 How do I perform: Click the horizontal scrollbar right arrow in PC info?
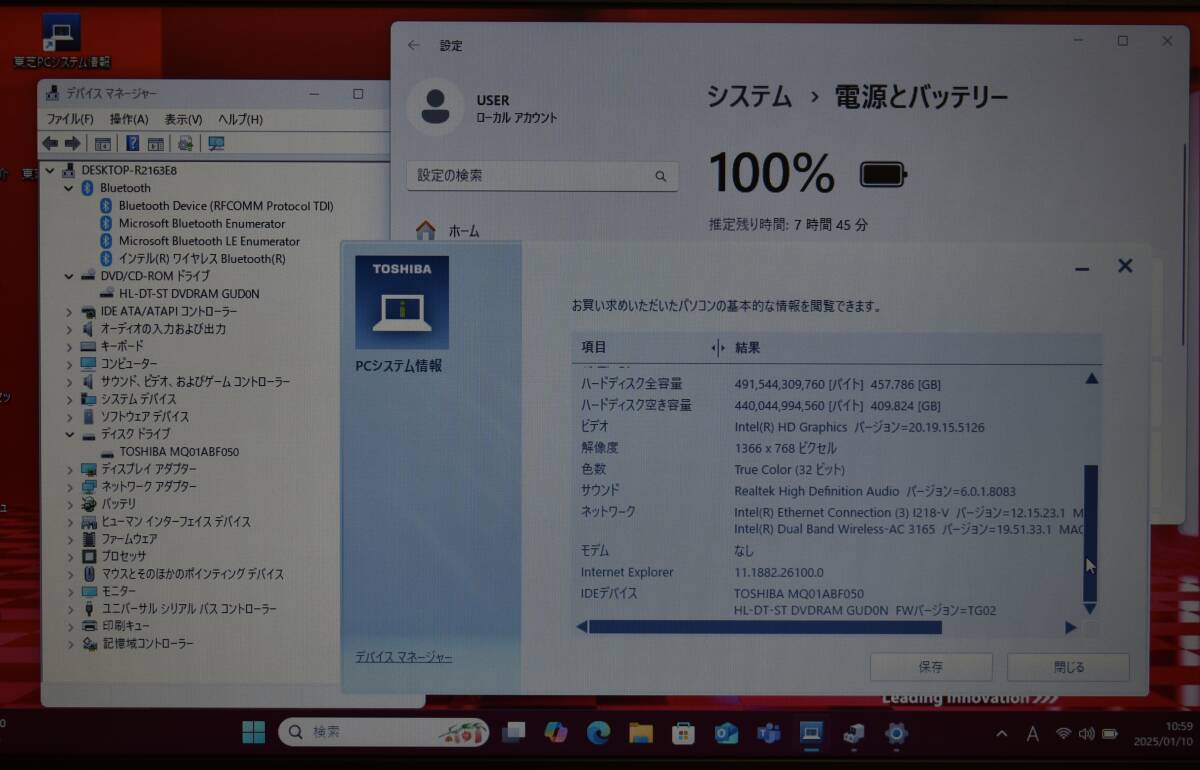click(1070, 628)
